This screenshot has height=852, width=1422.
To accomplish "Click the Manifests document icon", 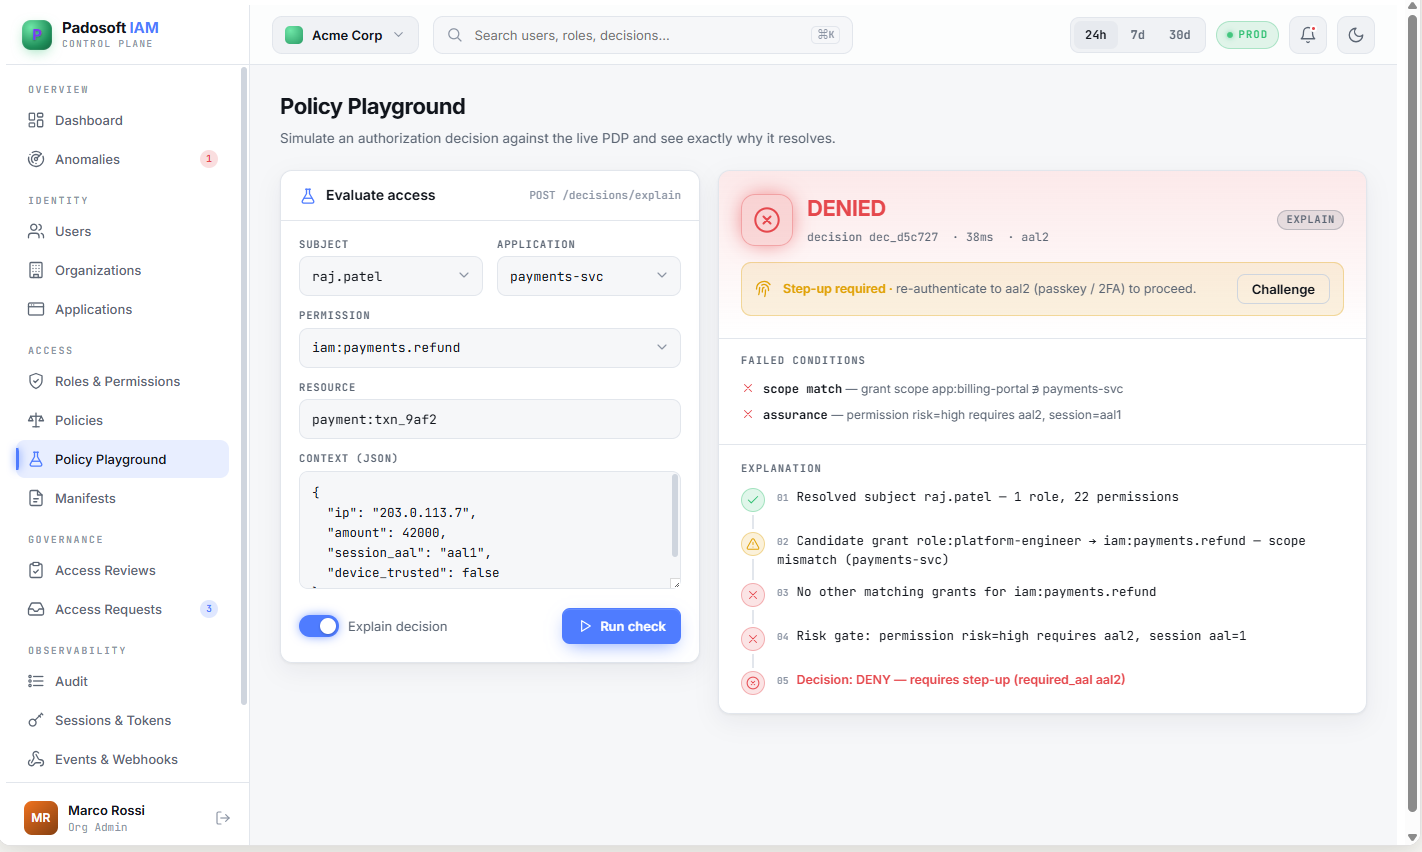I will coord(36,498).
